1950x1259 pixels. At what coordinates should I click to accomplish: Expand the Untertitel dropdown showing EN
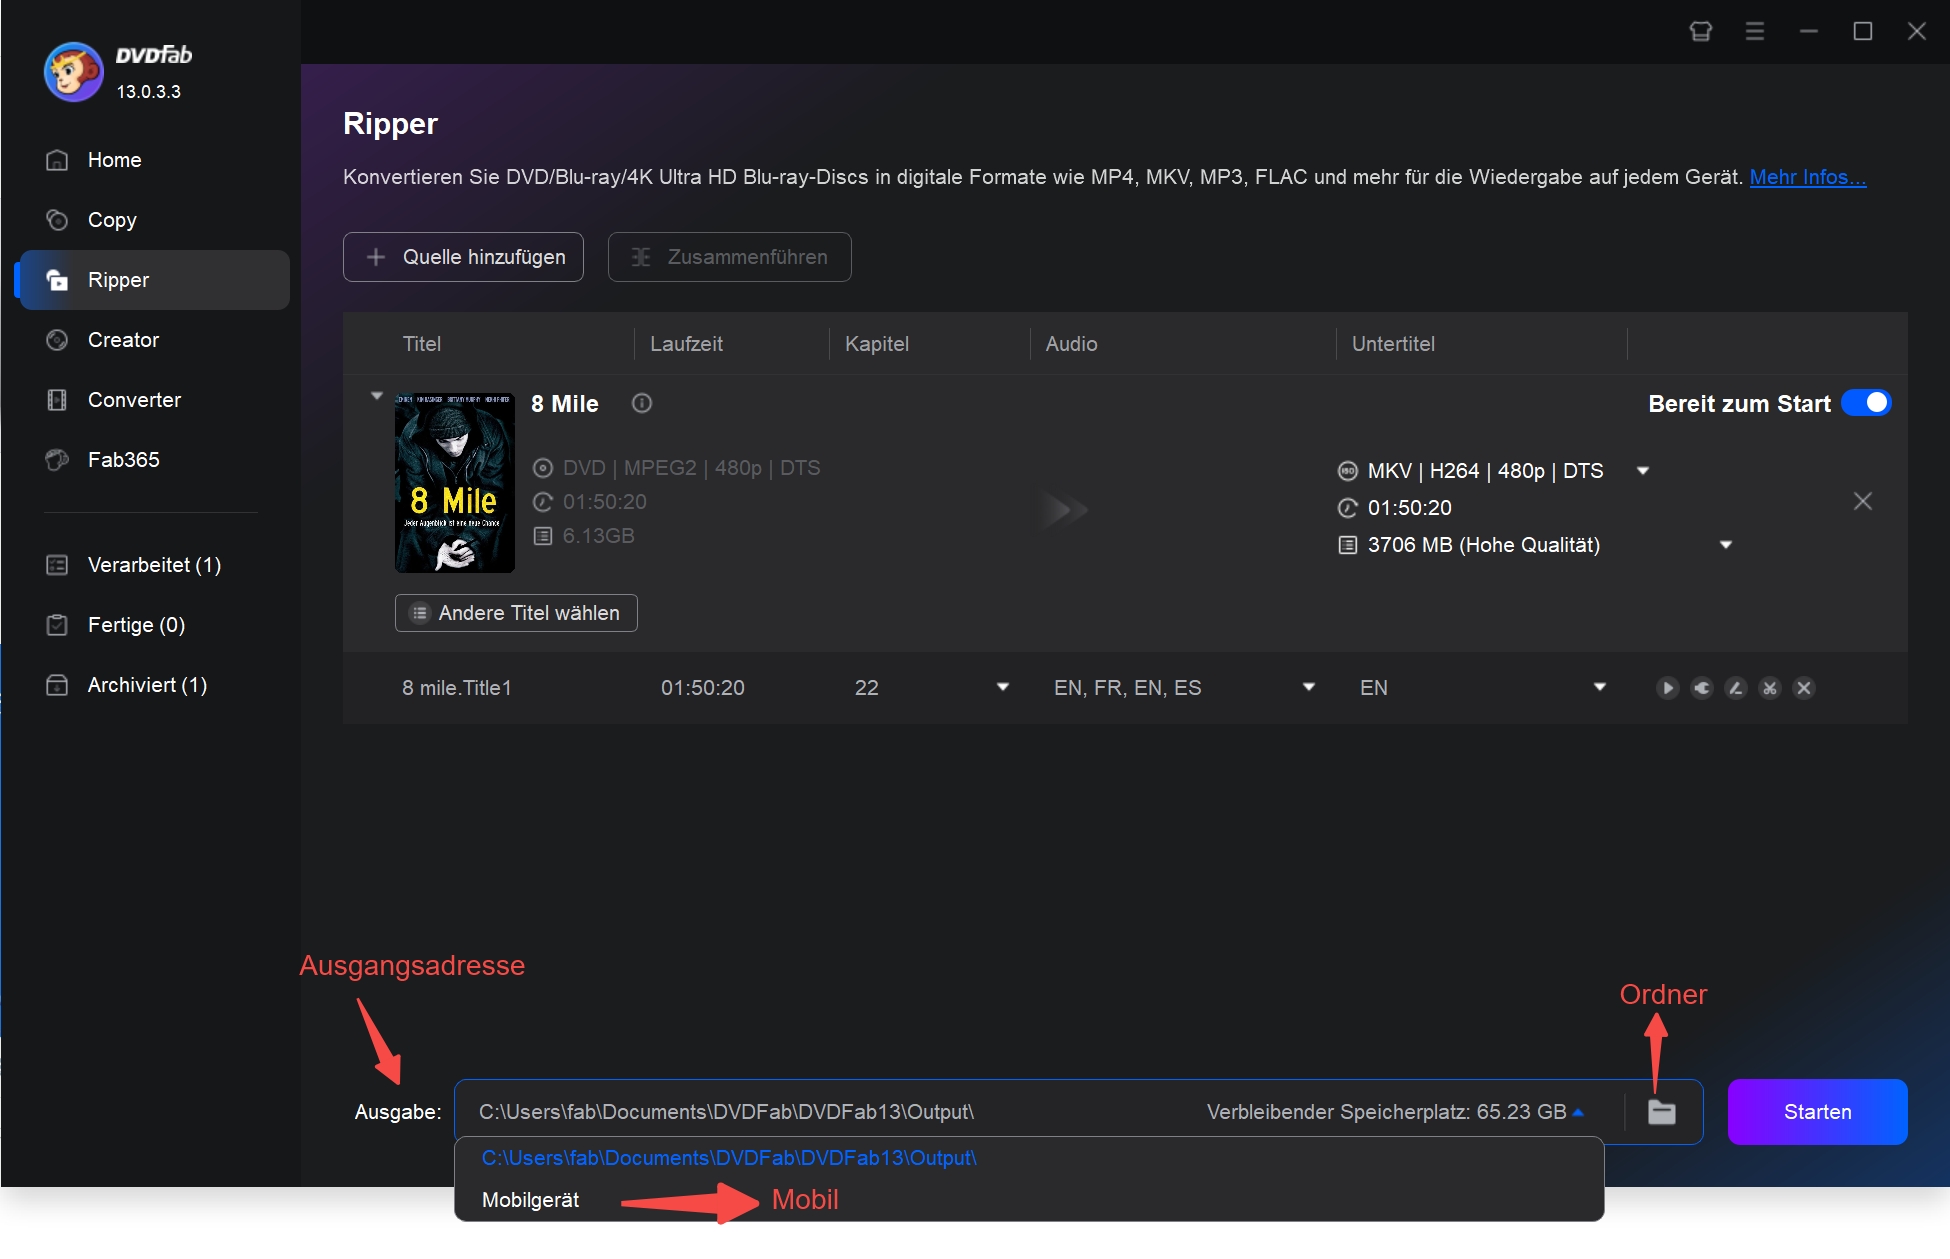point(1600,688)
